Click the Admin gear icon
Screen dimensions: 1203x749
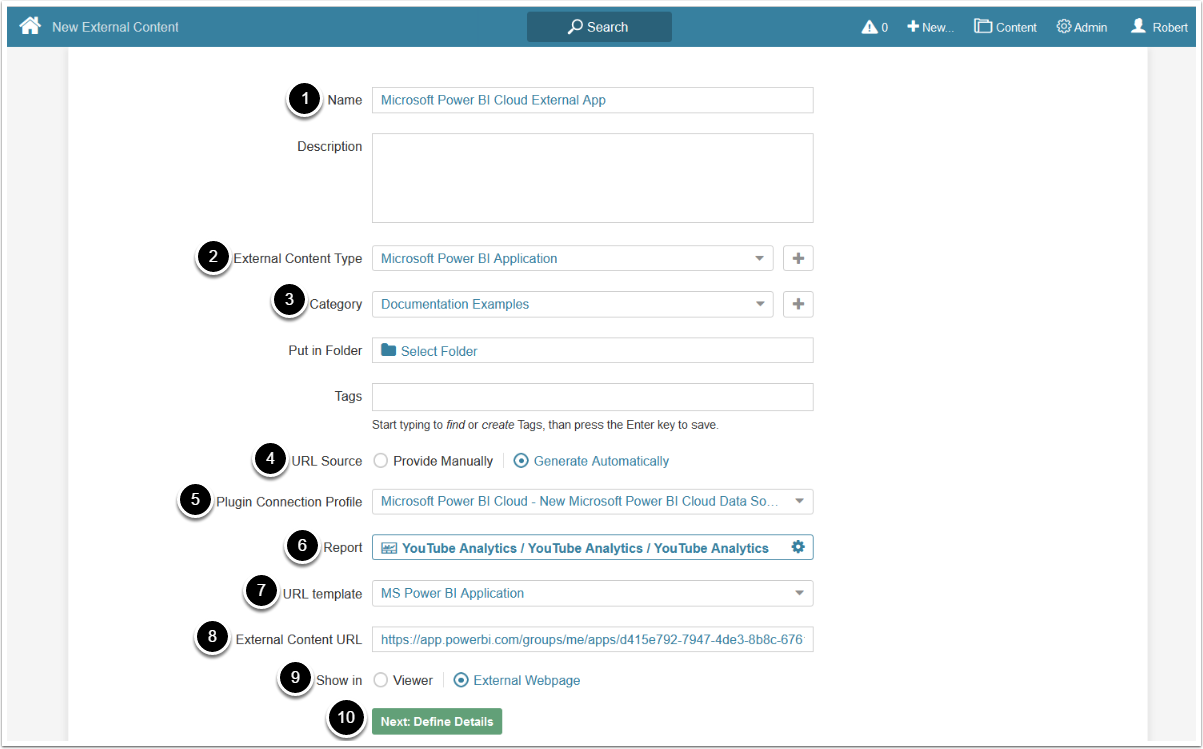tap(1064, 26)
